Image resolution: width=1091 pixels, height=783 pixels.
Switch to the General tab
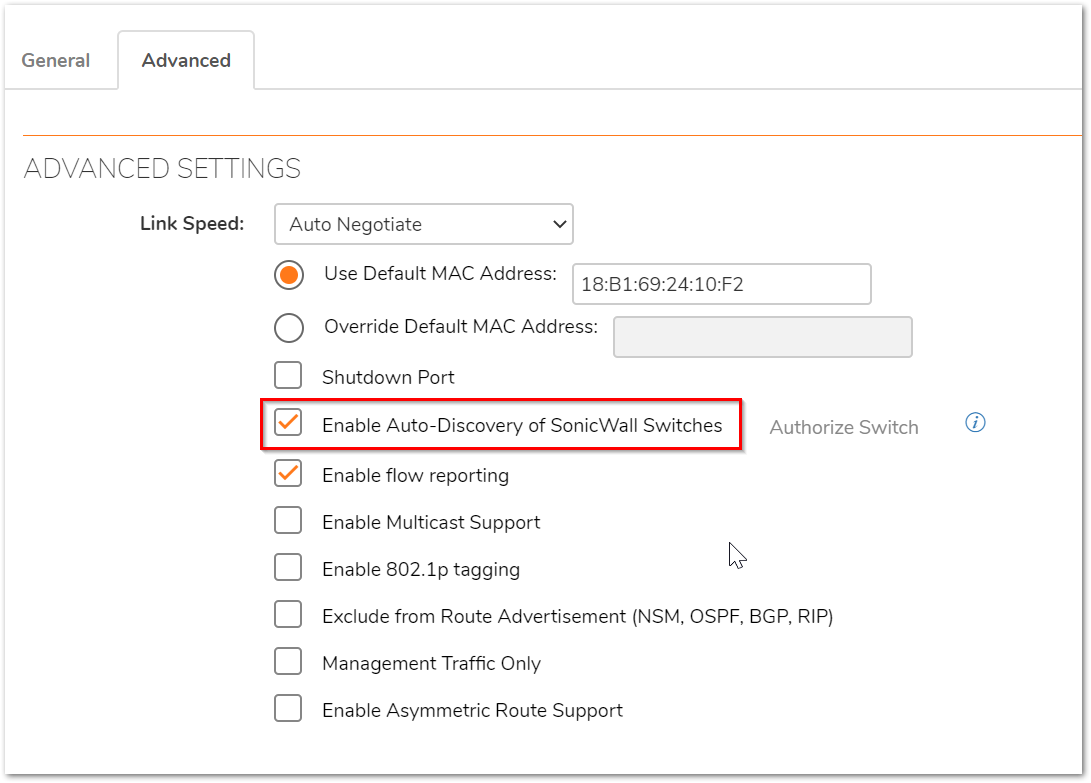56,61
